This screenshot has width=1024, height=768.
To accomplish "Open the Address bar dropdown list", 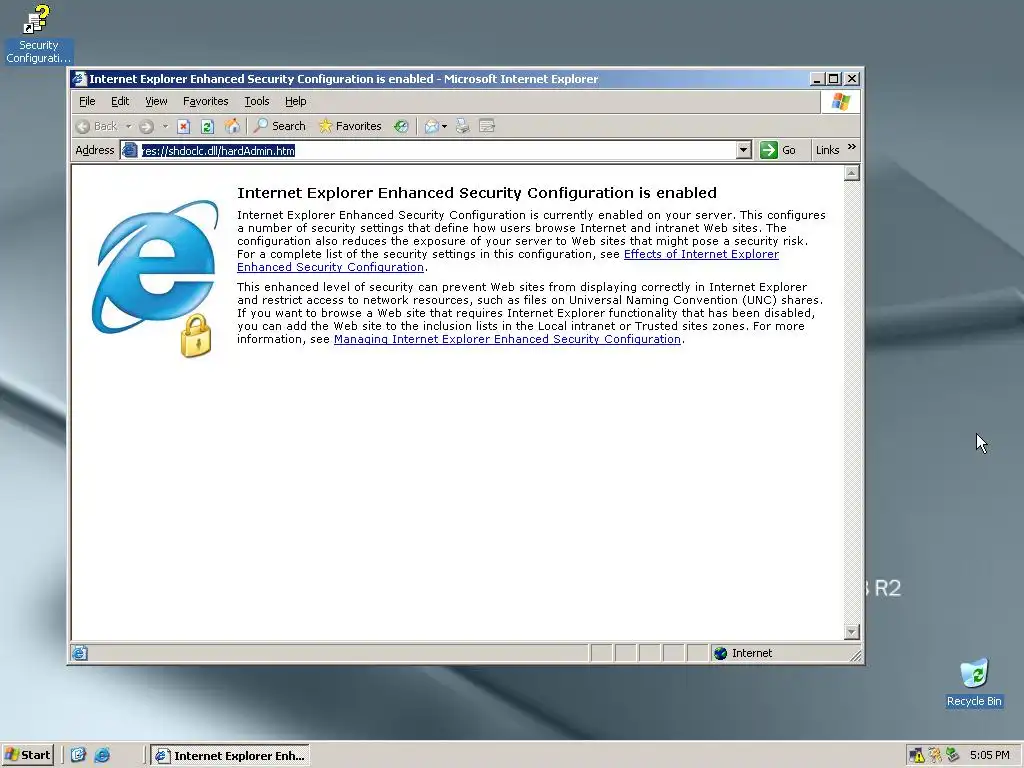I will (x=743, y=150).
